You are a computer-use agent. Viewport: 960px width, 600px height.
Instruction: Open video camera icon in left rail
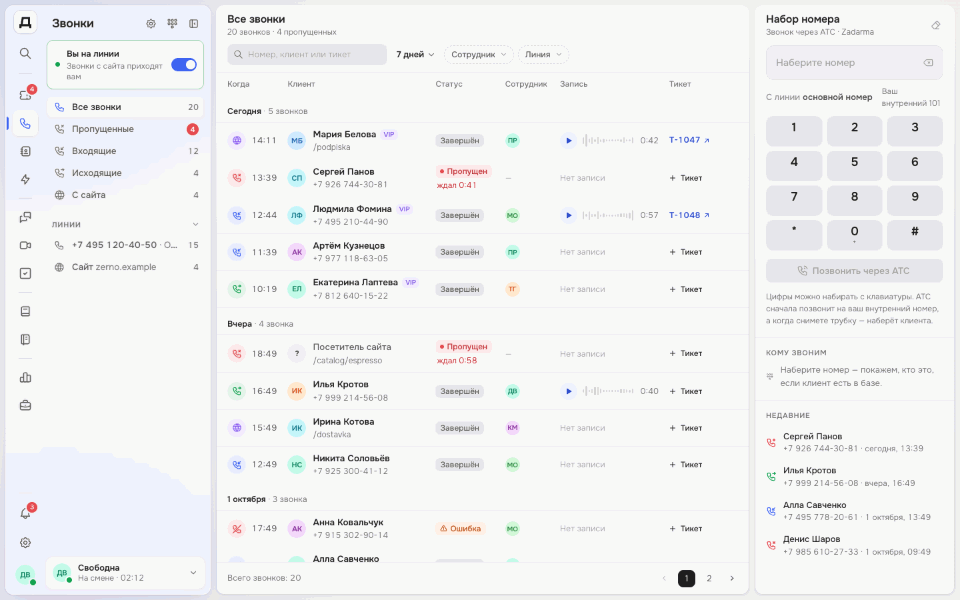click(x=25, y=246)
